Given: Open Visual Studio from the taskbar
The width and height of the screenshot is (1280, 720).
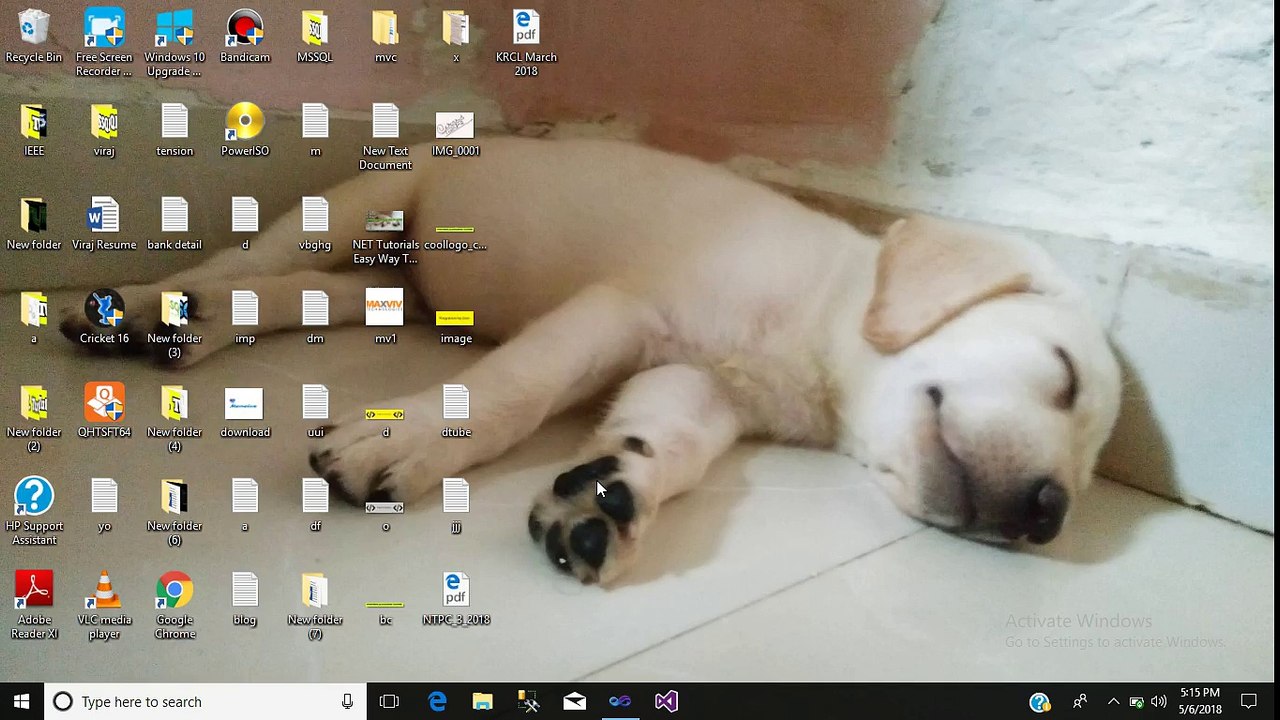Looking at the screenshot, I should [666, 702].
